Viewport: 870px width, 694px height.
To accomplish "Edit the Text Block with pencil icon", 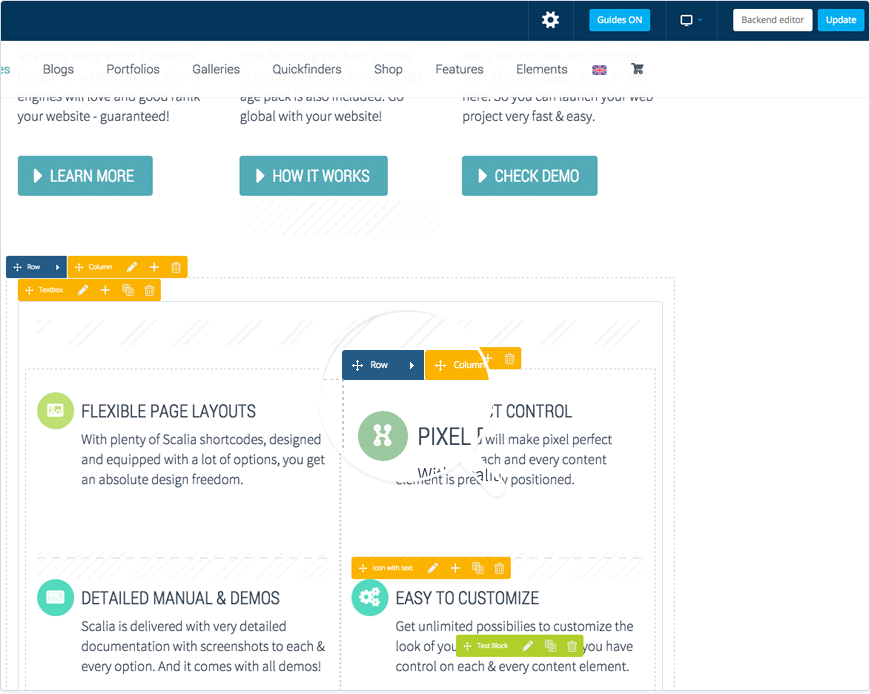I will click(528, 646).
